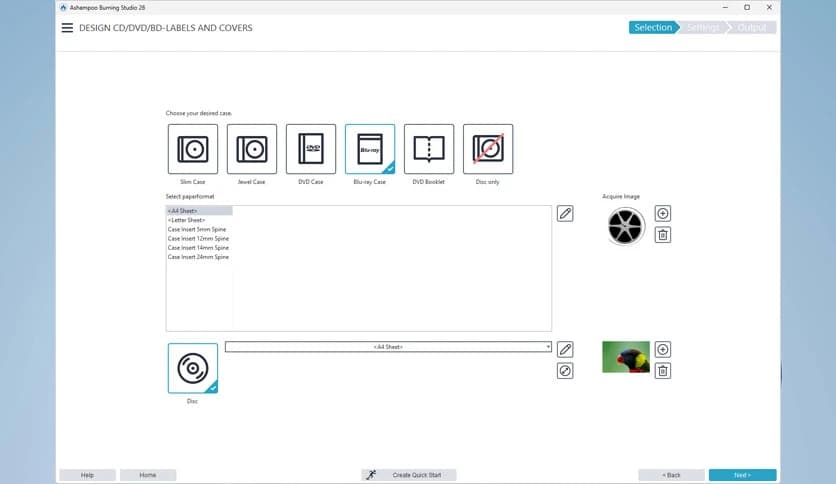
Task: Add an image for the disc label
Action: click(663, 350)
